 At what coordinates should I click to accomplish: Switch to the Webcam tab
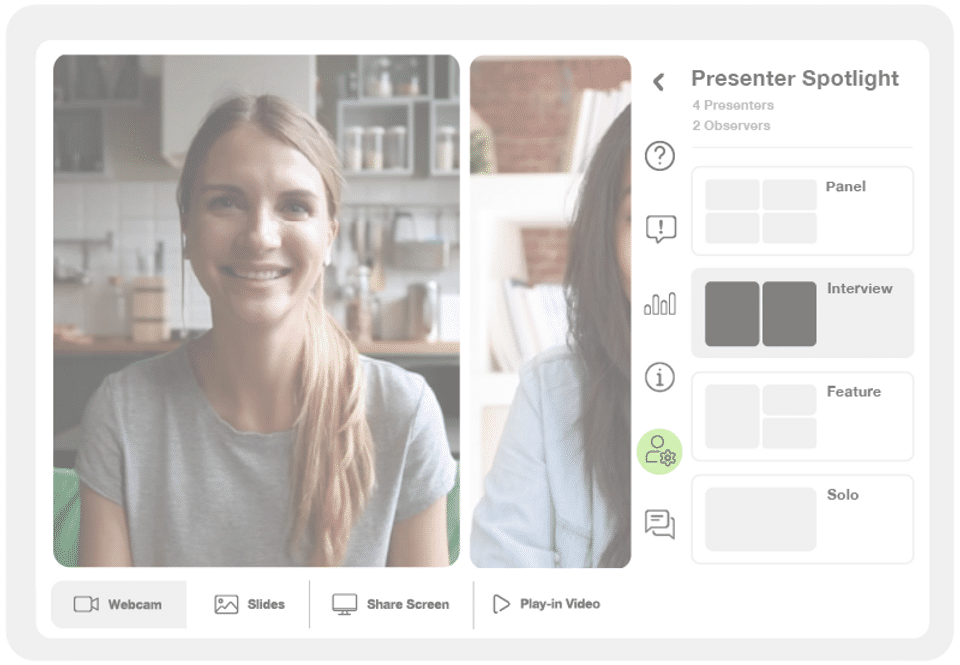[119, 604]
